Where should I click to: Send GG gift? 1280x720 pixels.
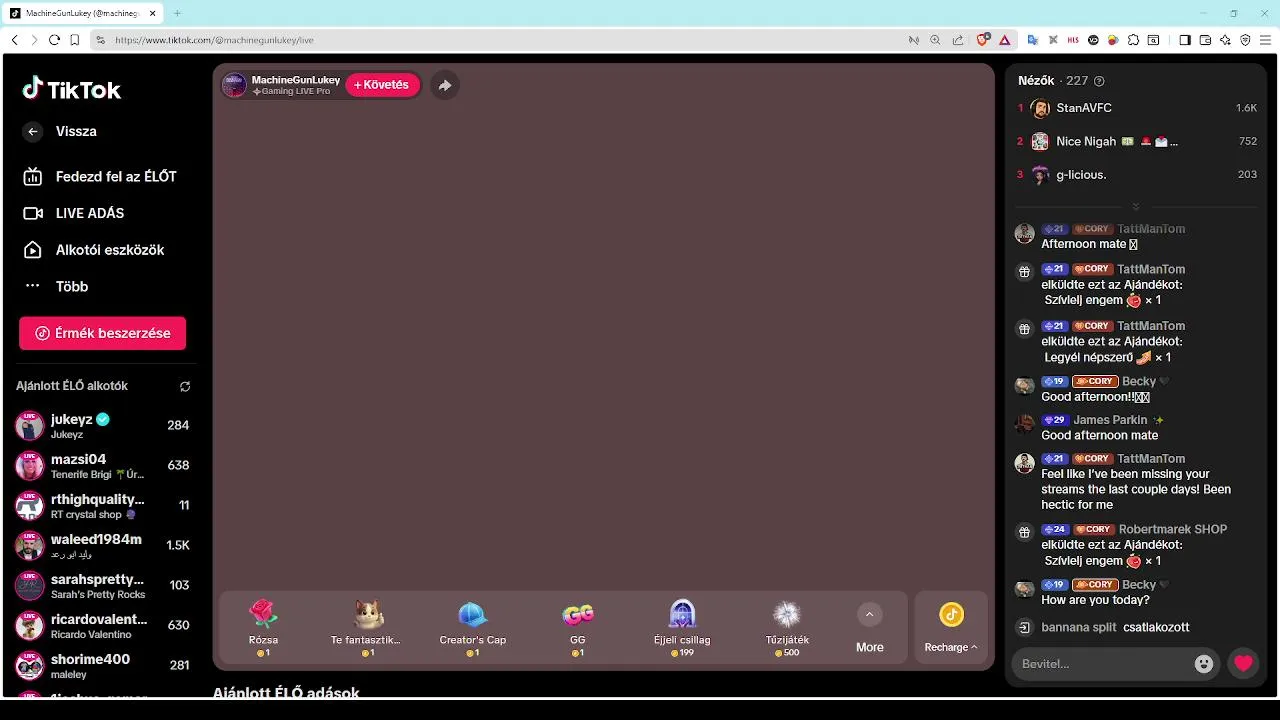tap(578, 628)
